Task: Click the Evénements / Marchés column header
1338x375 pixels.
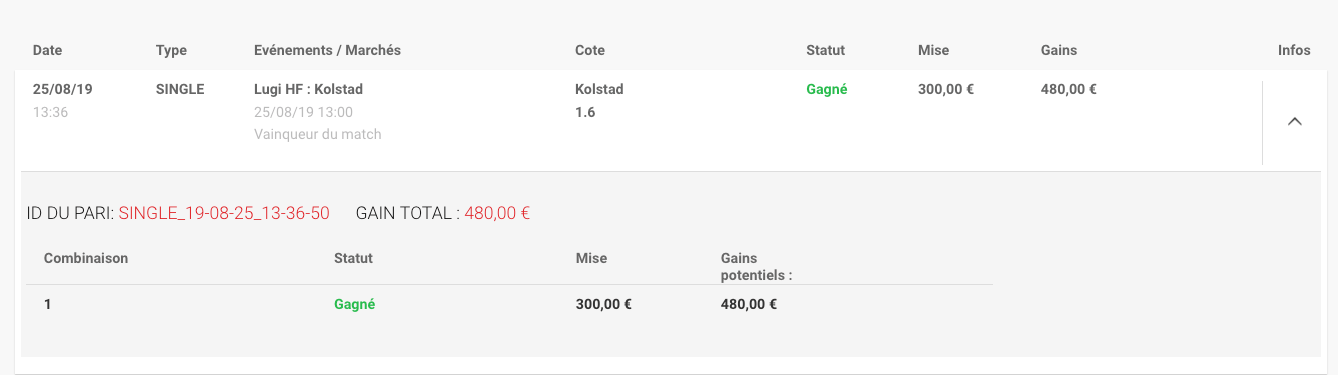Action: point(328,50)
